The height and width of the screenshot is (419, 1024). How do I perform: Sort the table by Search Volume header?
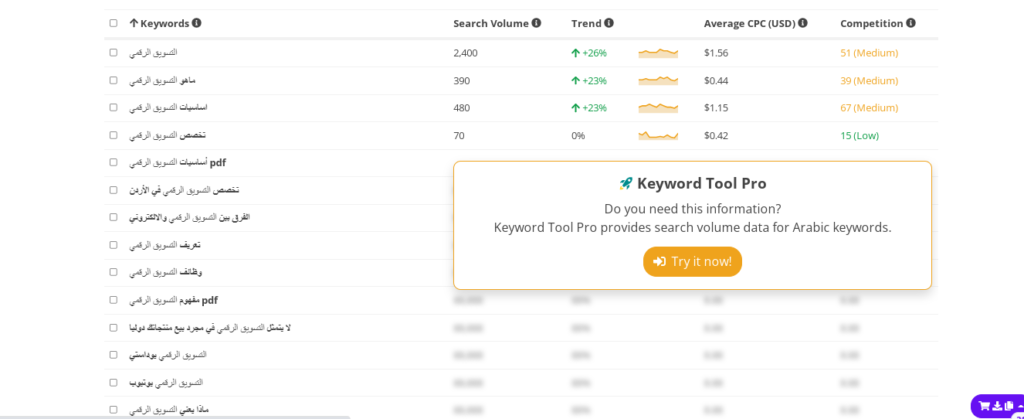pyautogui.click(x=490, y=23)
